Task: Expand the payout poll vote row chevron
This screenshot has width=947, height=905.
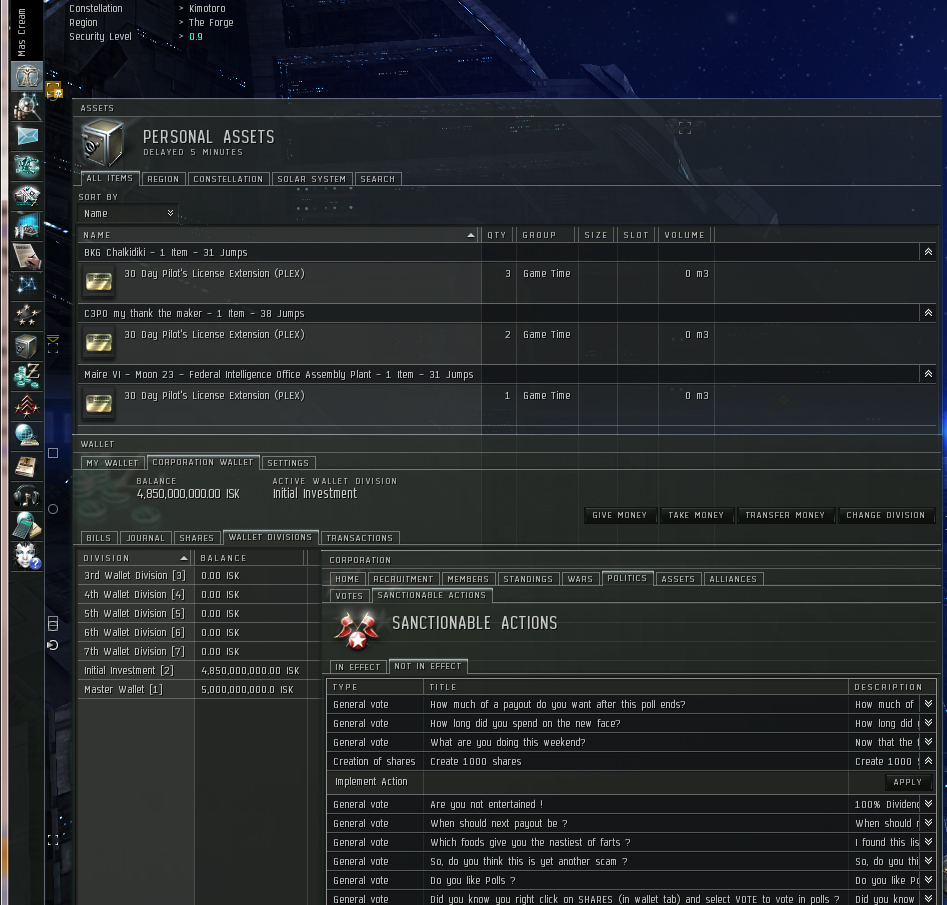Action: [x=928, y=704]
